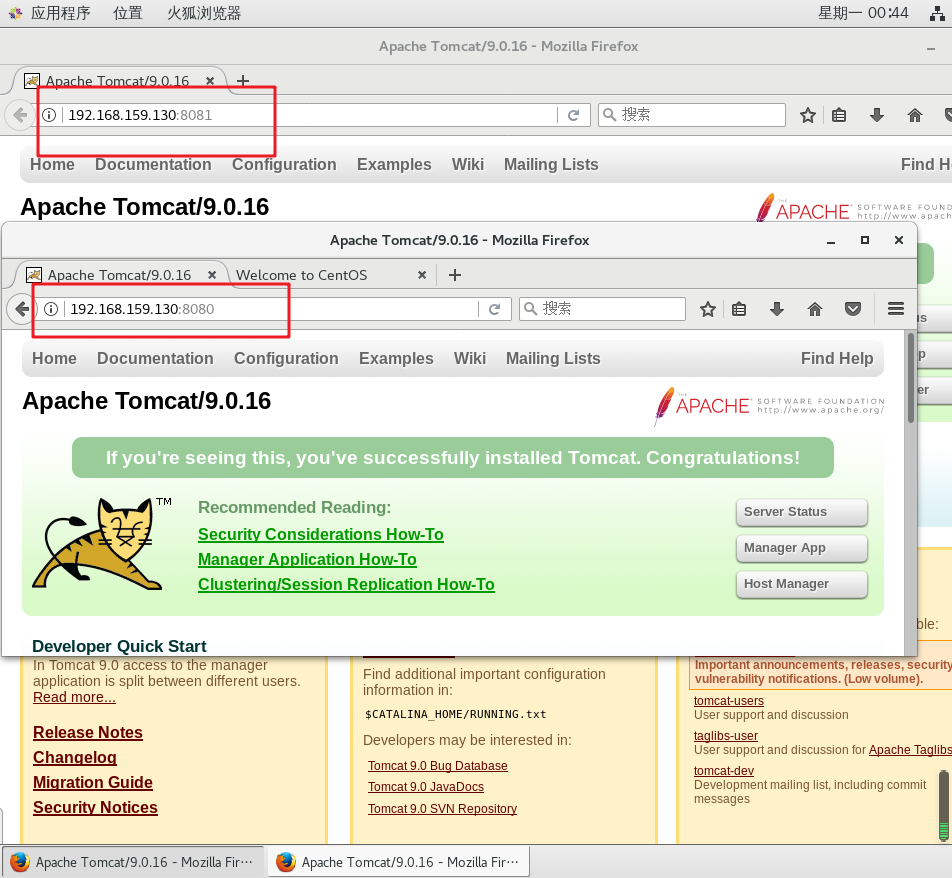
Task: Open Security Notices link in the rear window
Action: tap(95, 807)
